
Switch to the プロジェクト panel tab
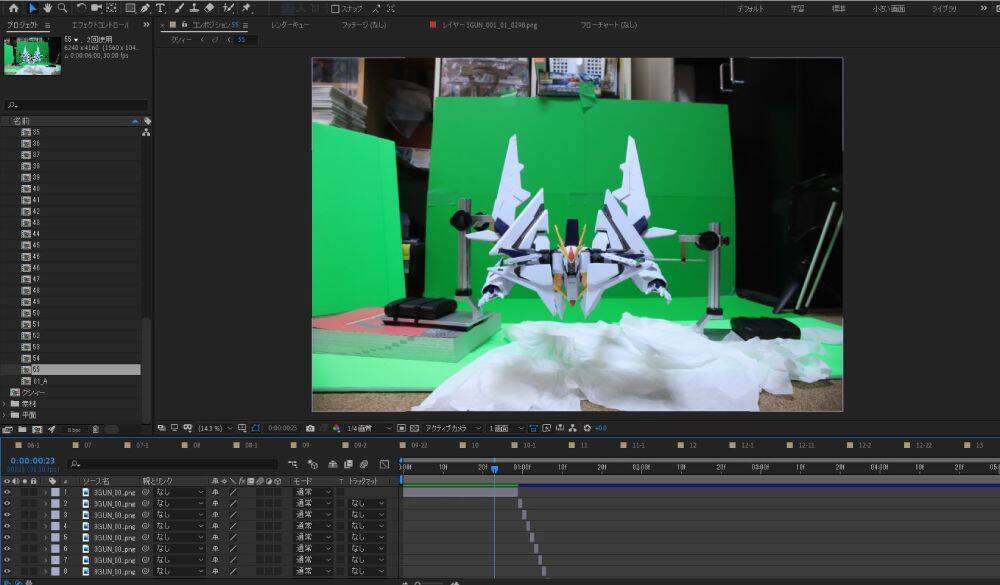click(x=23, y=25)
